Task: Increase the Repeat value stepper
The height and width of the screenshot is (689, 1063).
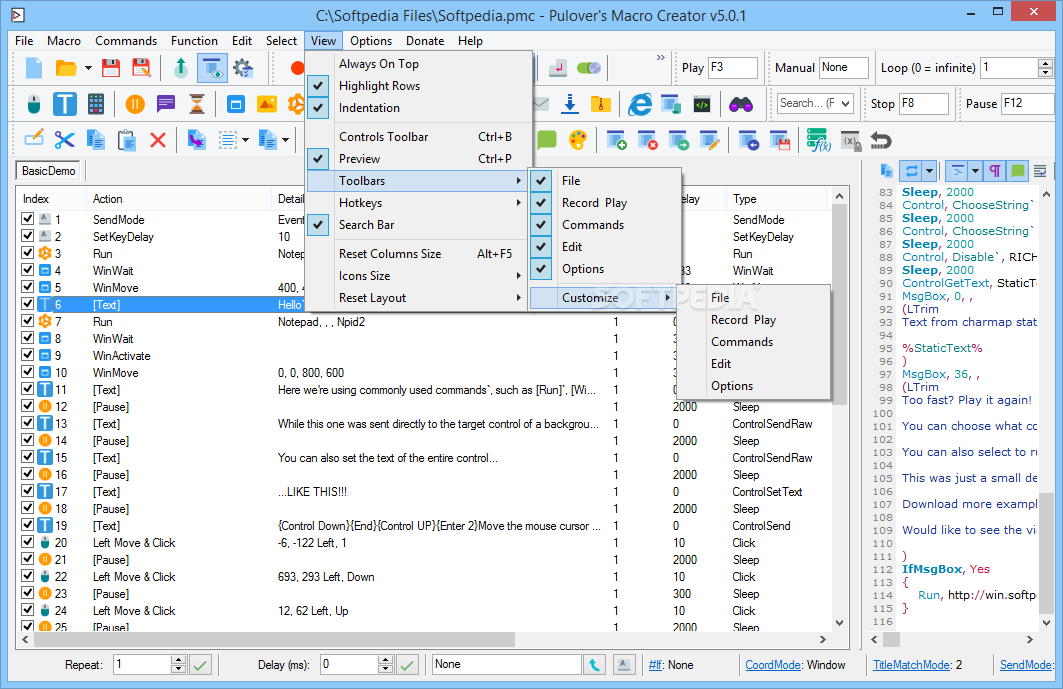Action: tap(178, 660)
